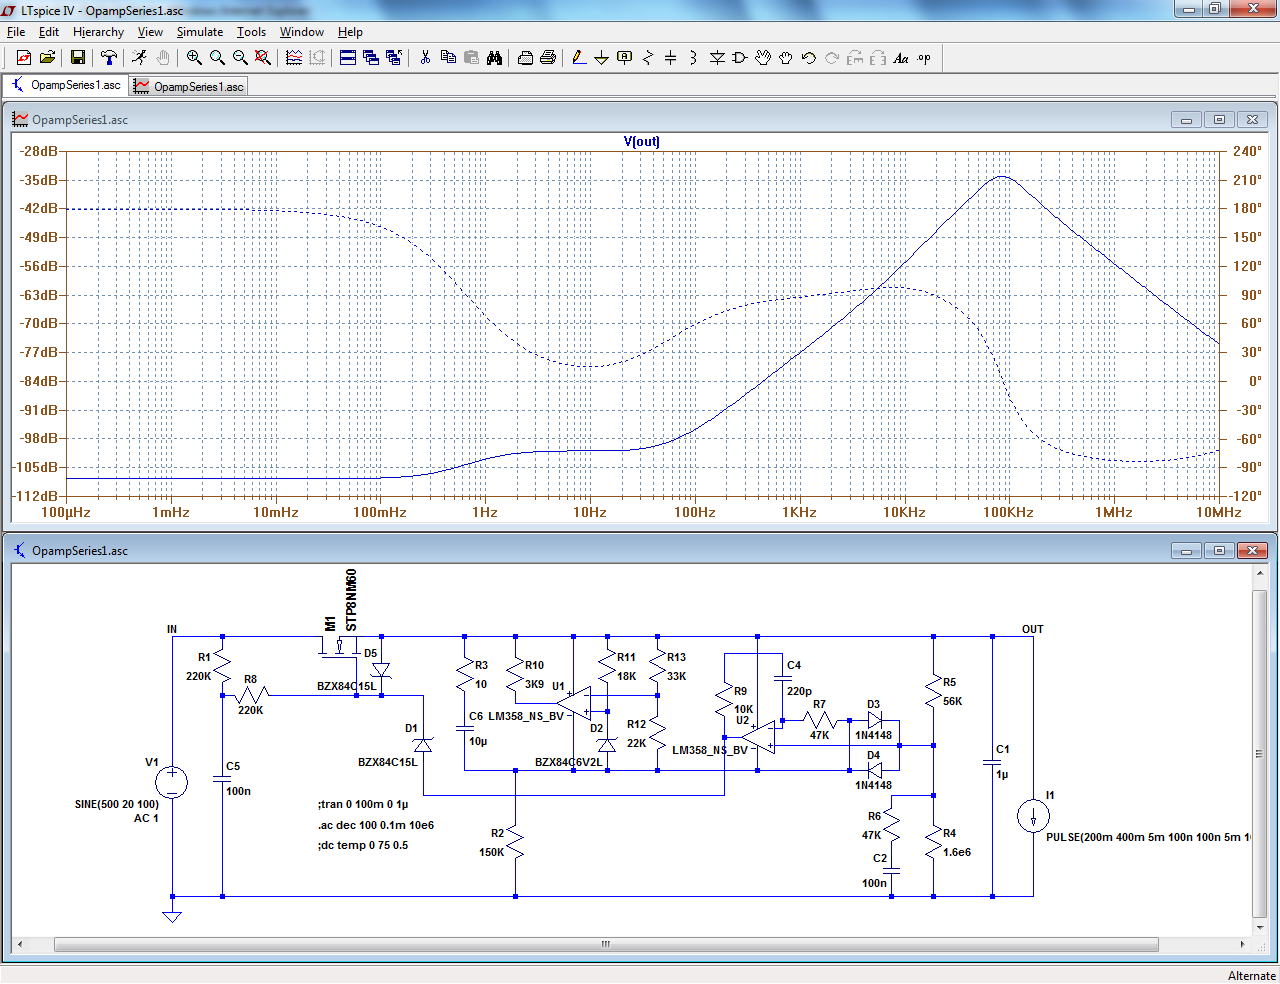
Task: Click the Zoom to Fit crossed magnifier icon
Action: click(x=263, y=58)
